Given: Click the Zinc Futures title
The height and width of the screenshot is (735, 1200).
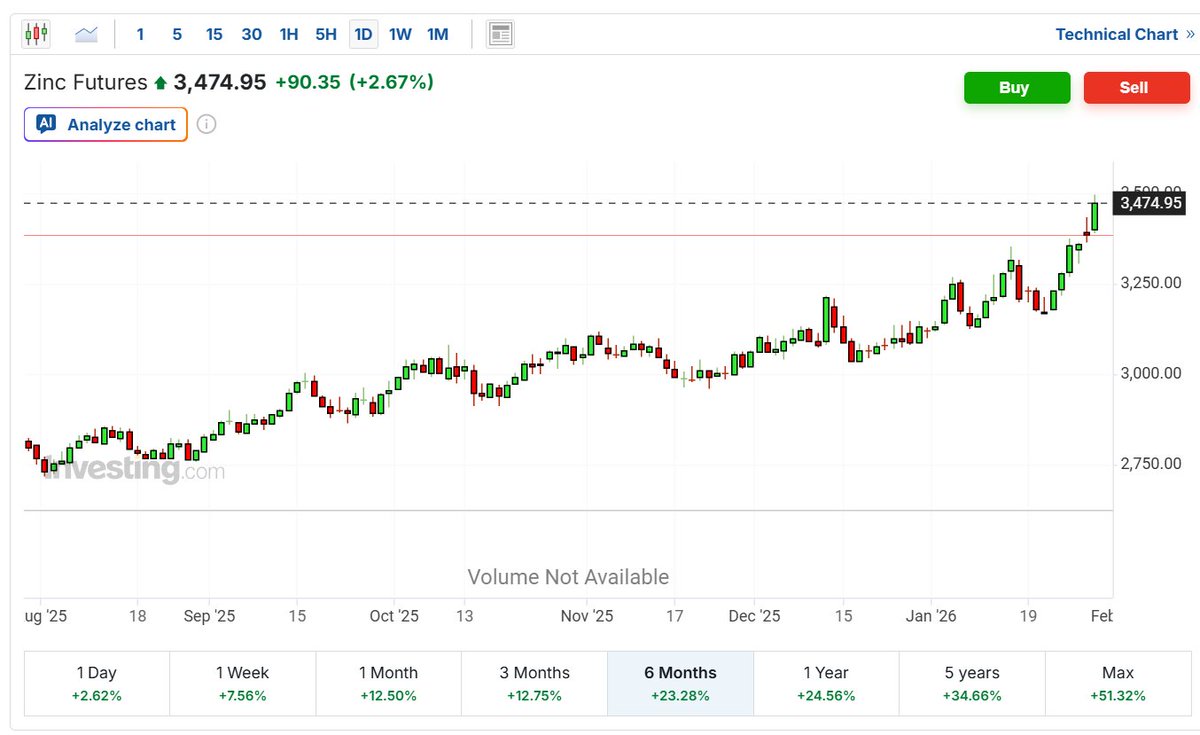Looking at the screenshot, I should point(86,82).
